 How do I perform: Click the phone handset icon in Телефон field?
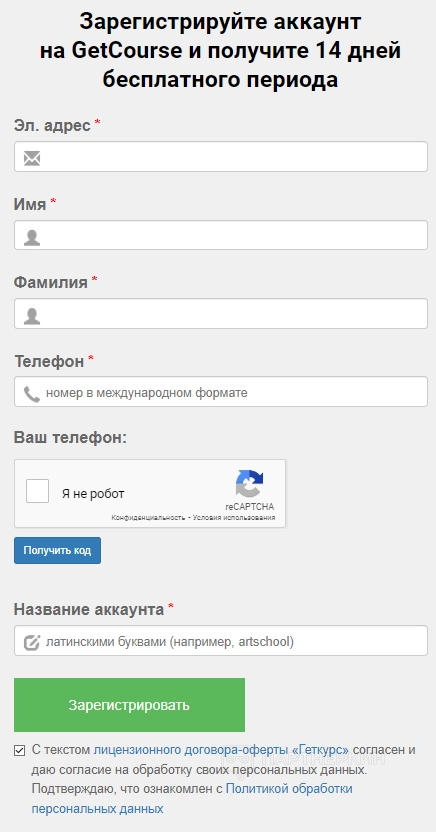[32, 394]
